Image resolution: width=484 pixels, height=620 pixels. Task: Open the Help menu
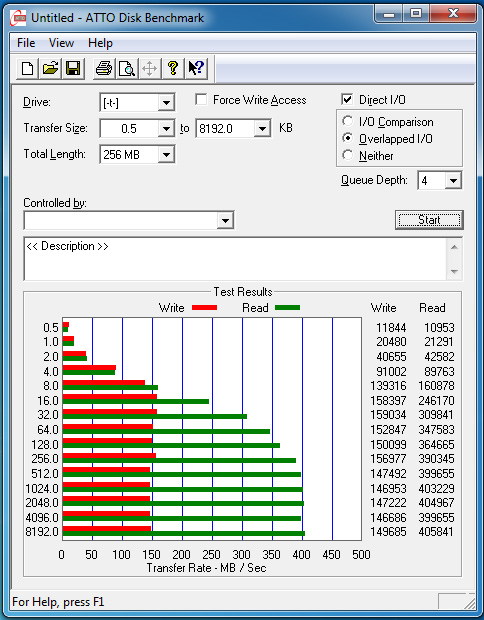[100, 43]
